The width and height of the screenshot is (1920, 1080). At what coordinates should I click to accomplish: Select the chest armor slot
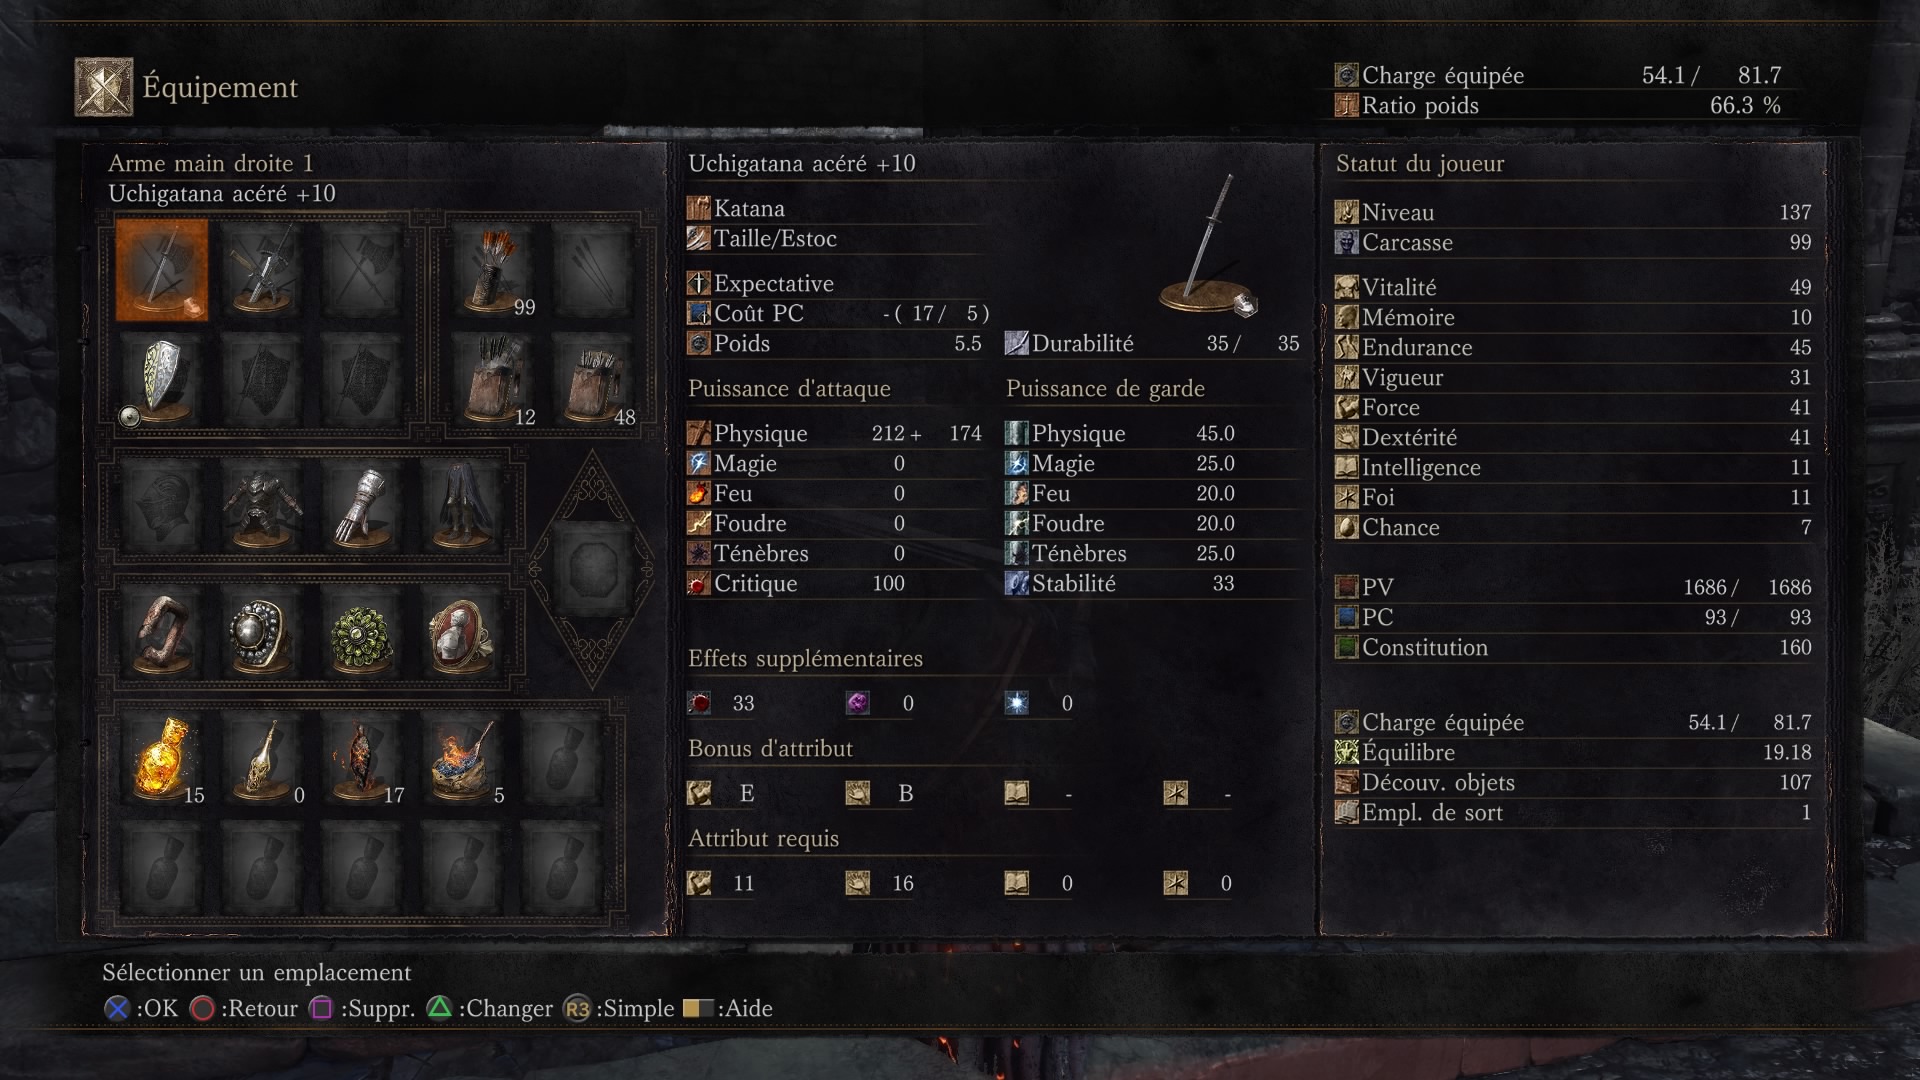[x=262, y=507]
